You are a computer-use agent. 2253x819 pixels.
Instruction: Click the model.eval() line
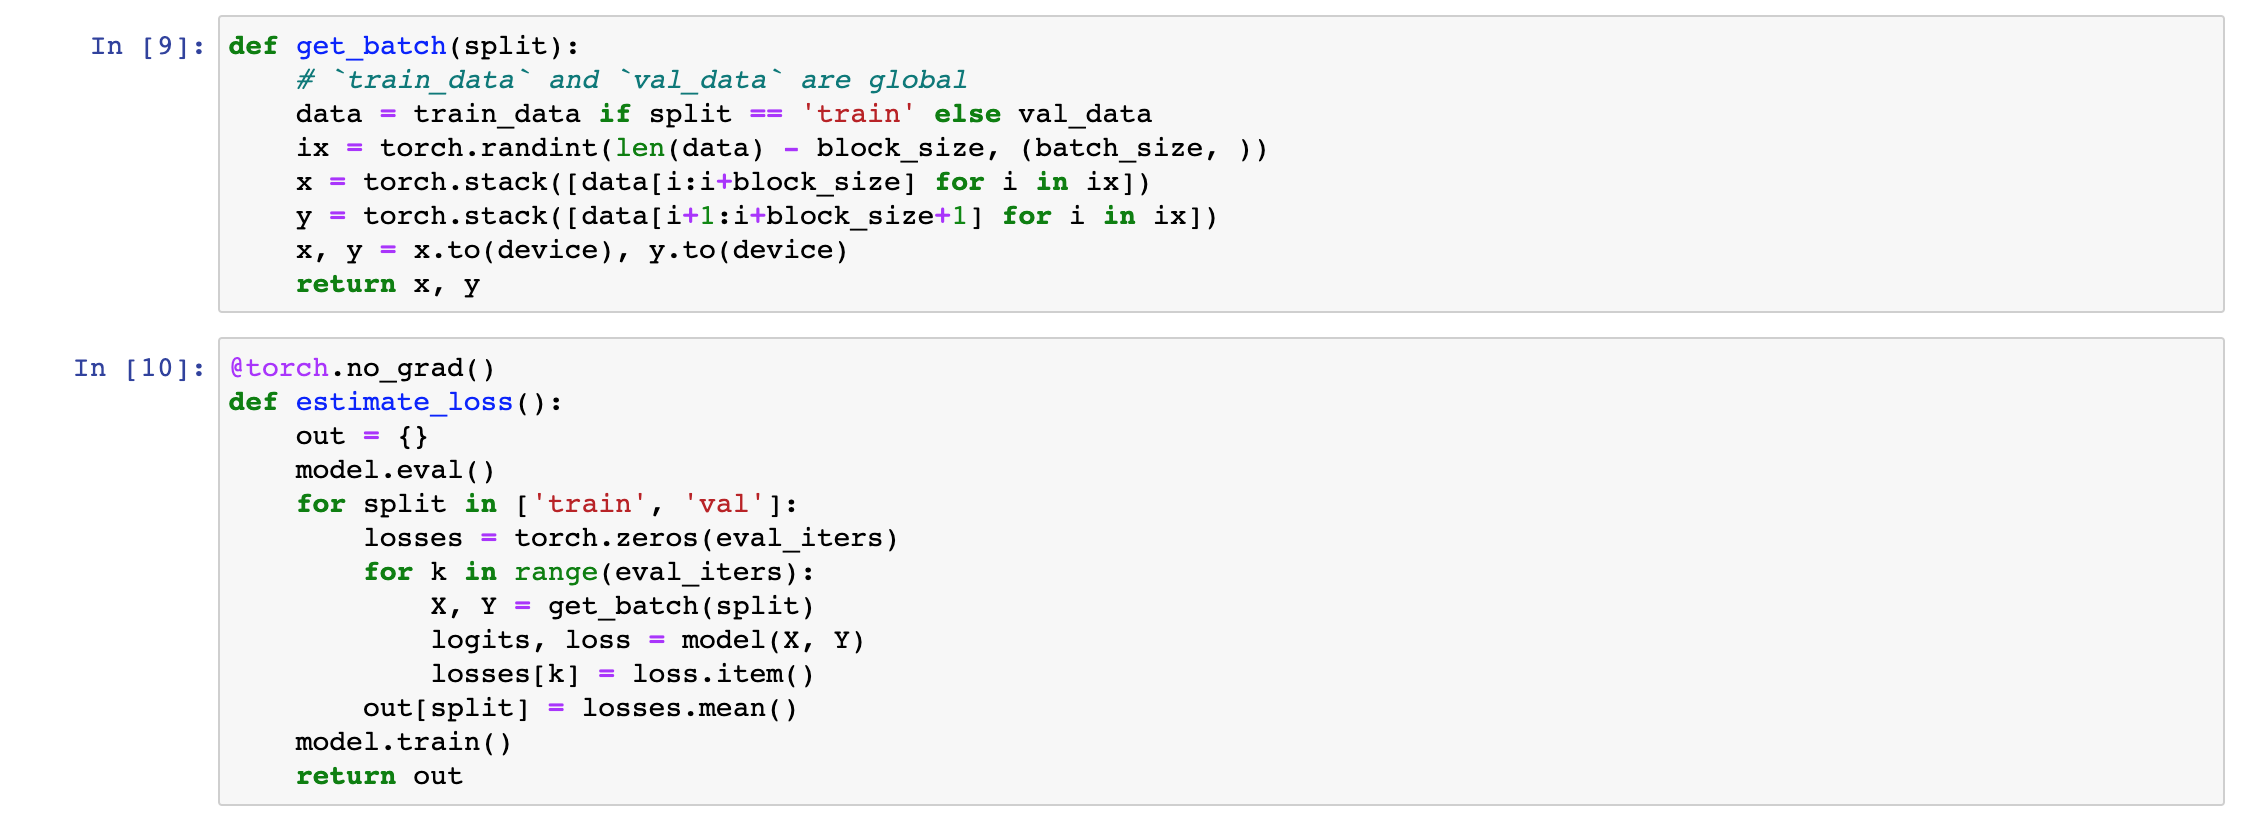[395, 470]
